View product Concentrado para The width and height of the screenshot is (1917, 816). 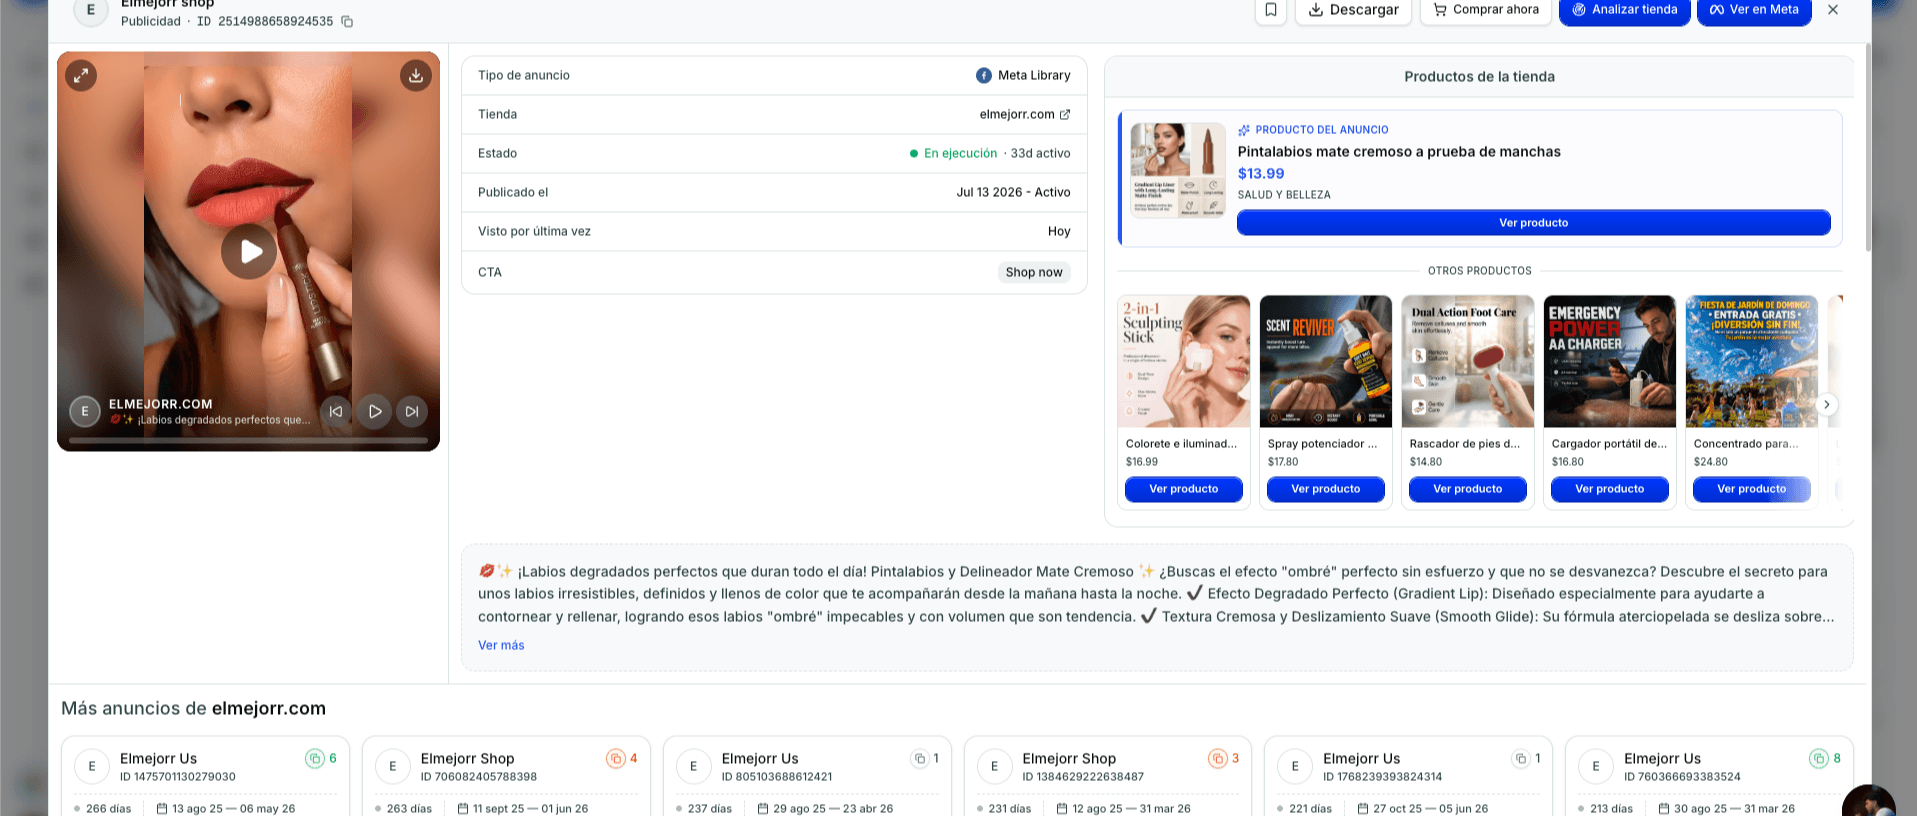click(x=1752, y=489)
